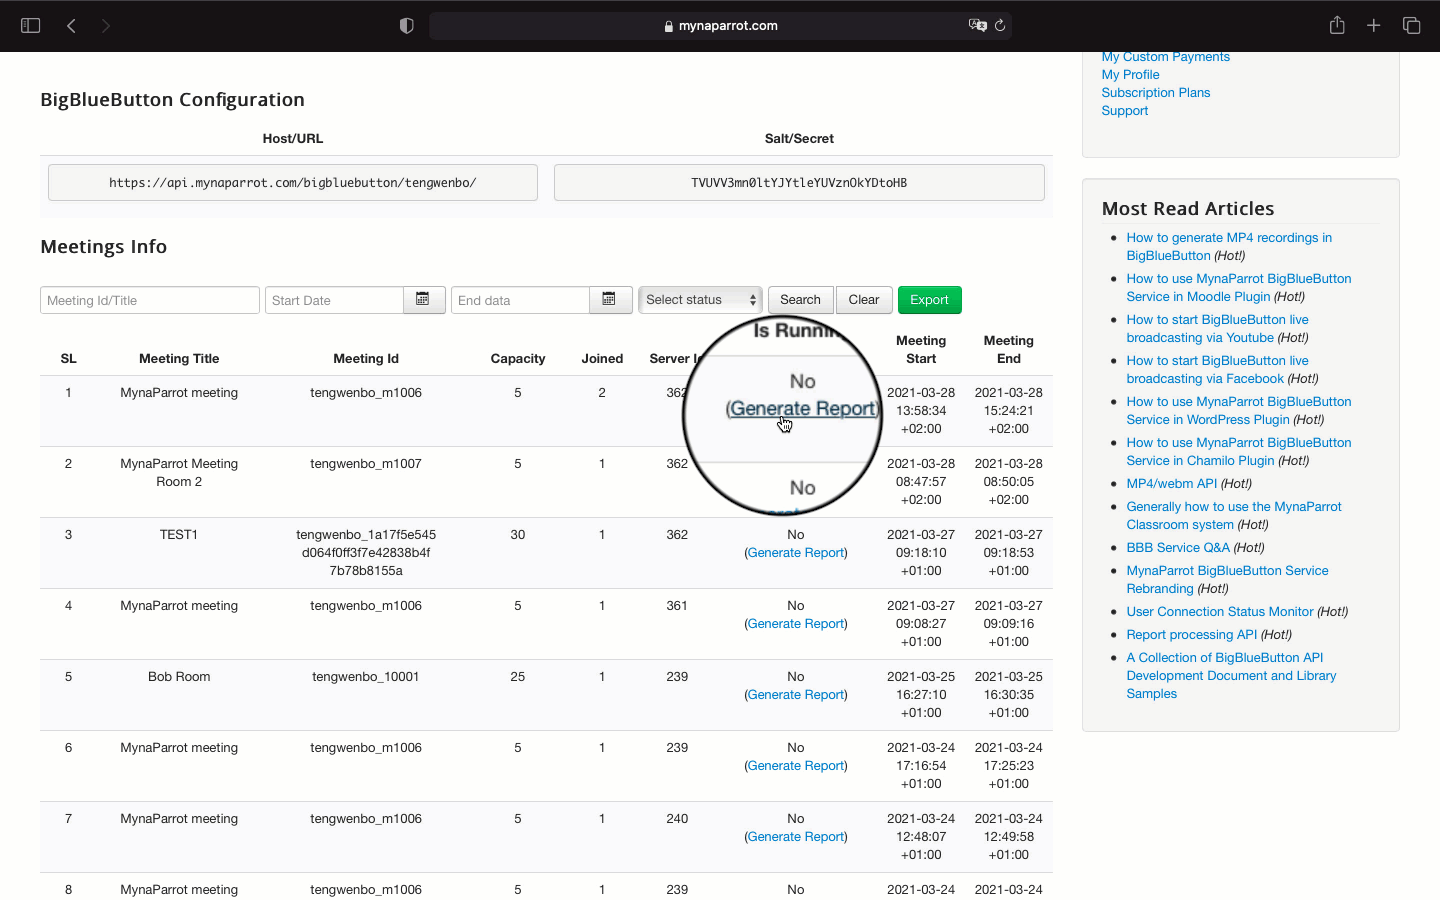The height and width of the screenshot is (900, 1440).
Task: Open MynaParrot Classroom system article
Action: click(1234, 516)
